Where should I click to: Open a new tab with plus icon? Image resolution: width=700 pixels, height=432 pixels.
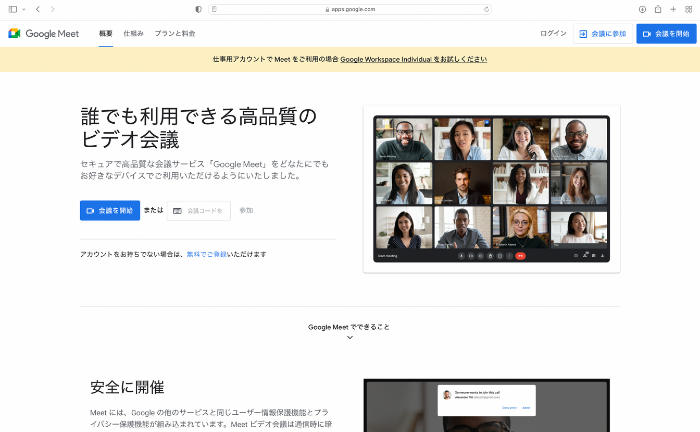(x=673, y=9)
